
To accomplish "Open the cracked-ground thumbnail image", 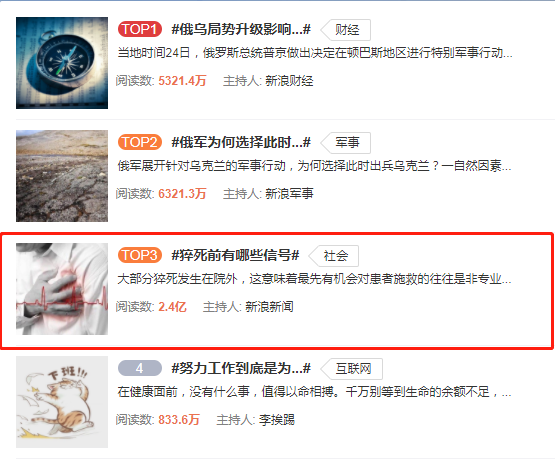I will 62,176.
